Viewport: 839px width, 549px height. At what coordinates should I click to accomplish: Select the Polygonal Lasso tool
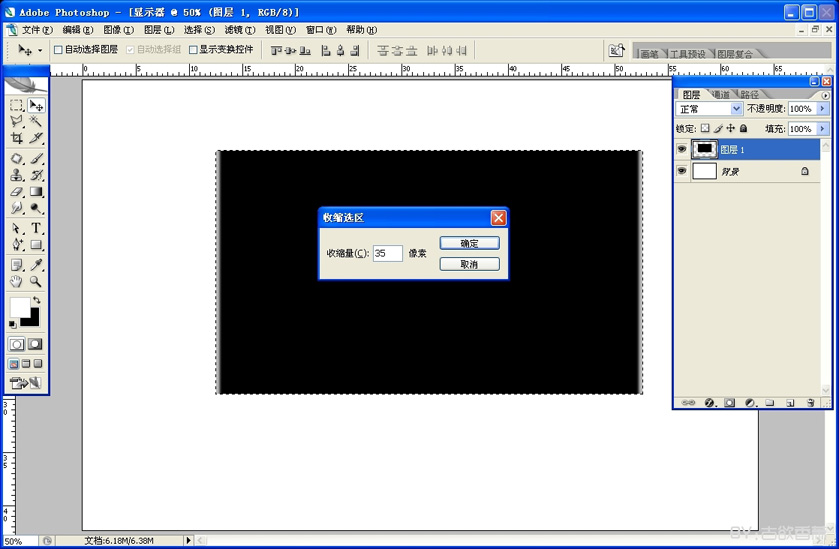tap(17, 121)
